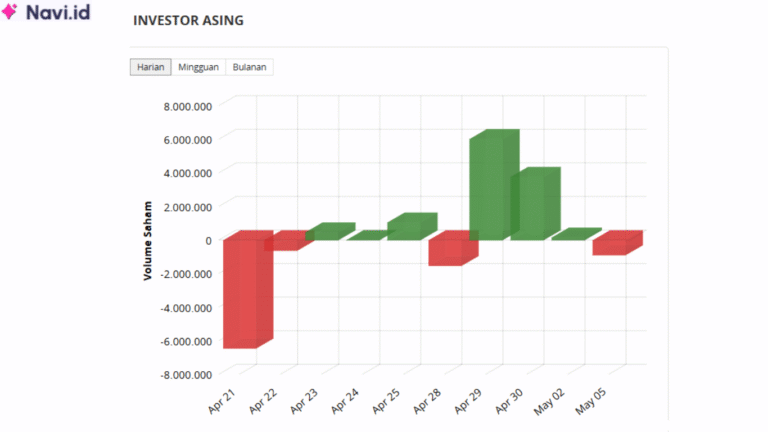Click the red May 05 bar

(x=610, y=246)
